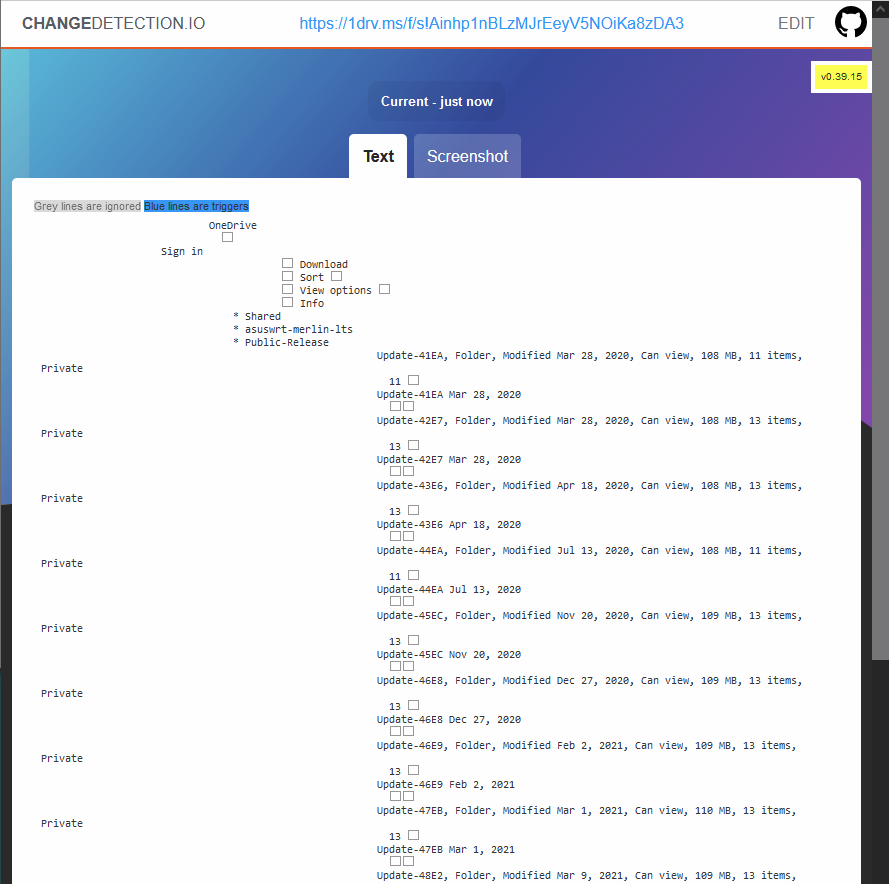Click the OneDrive text line
This screenshot has width=889, height=884.
pos(232,225)
